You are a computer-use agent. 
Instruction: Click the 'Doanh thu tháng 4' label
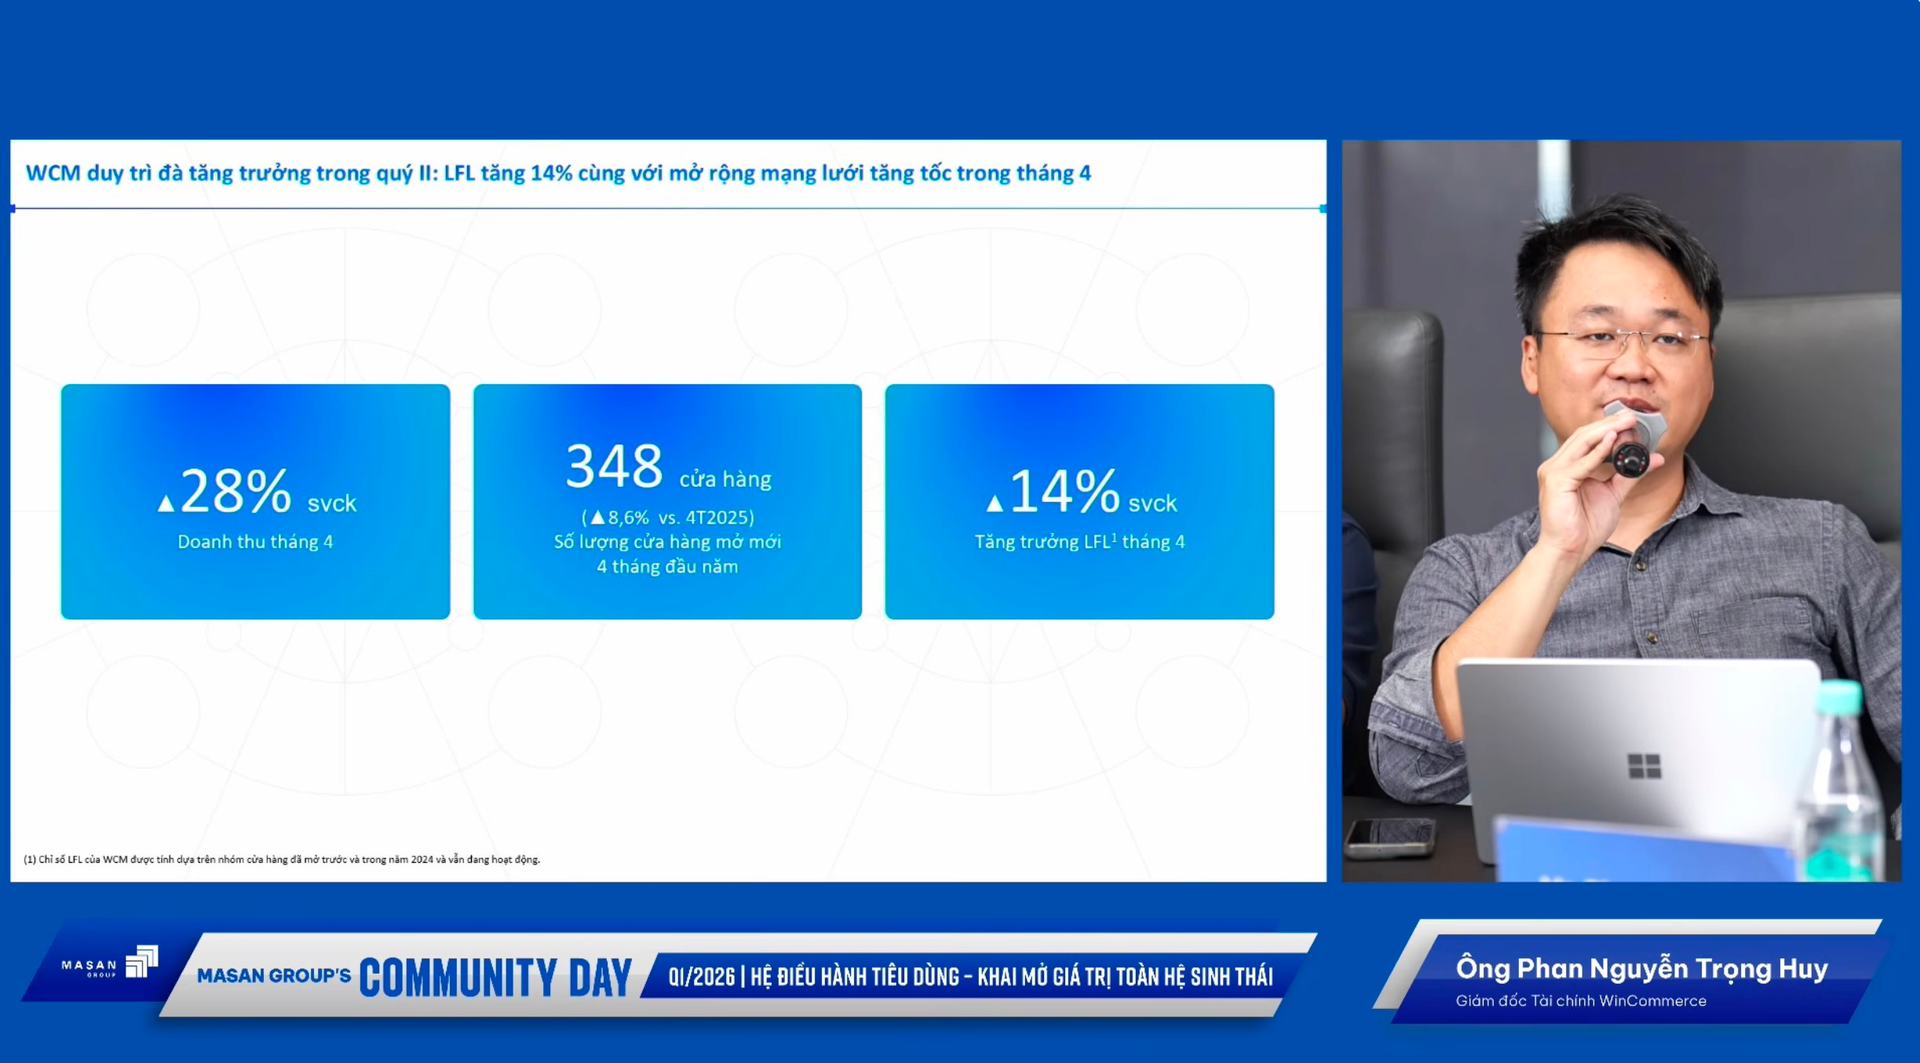pyautogui.click(x=255, y=542)
